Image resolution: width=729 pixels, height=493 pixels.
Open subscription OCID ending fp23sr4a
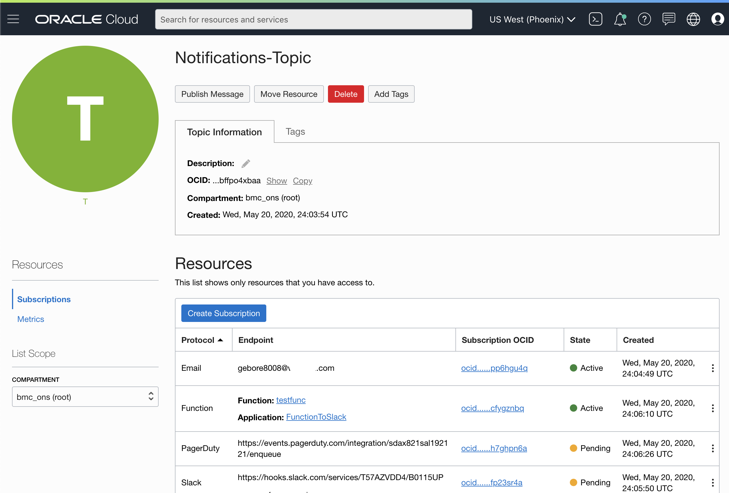point(491,482)
